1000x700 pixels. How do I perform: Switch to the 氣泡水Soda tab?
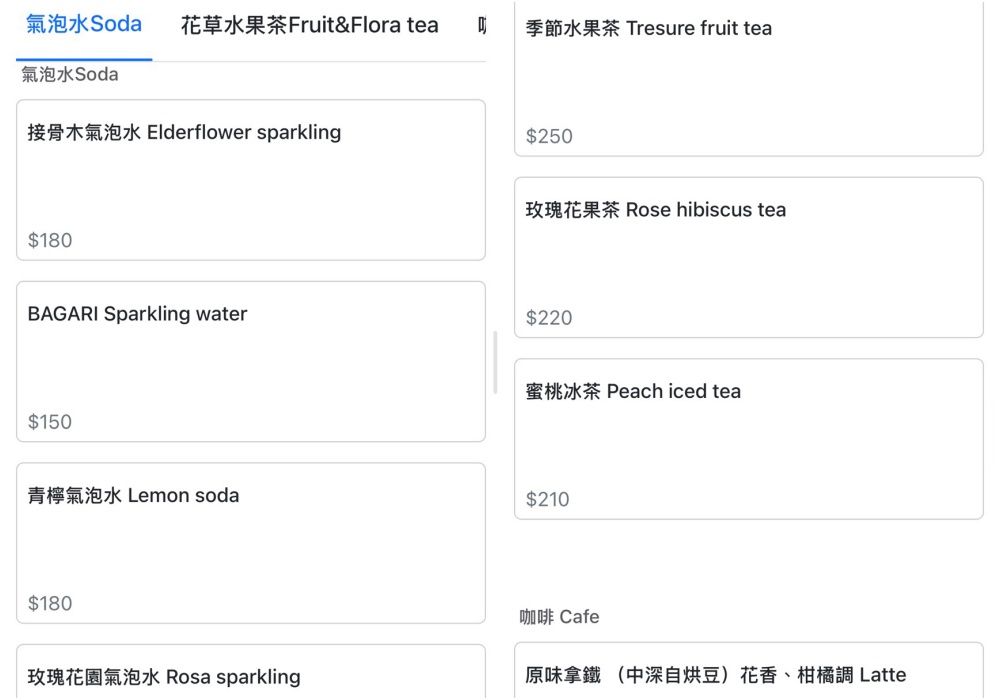pos(84,25)
